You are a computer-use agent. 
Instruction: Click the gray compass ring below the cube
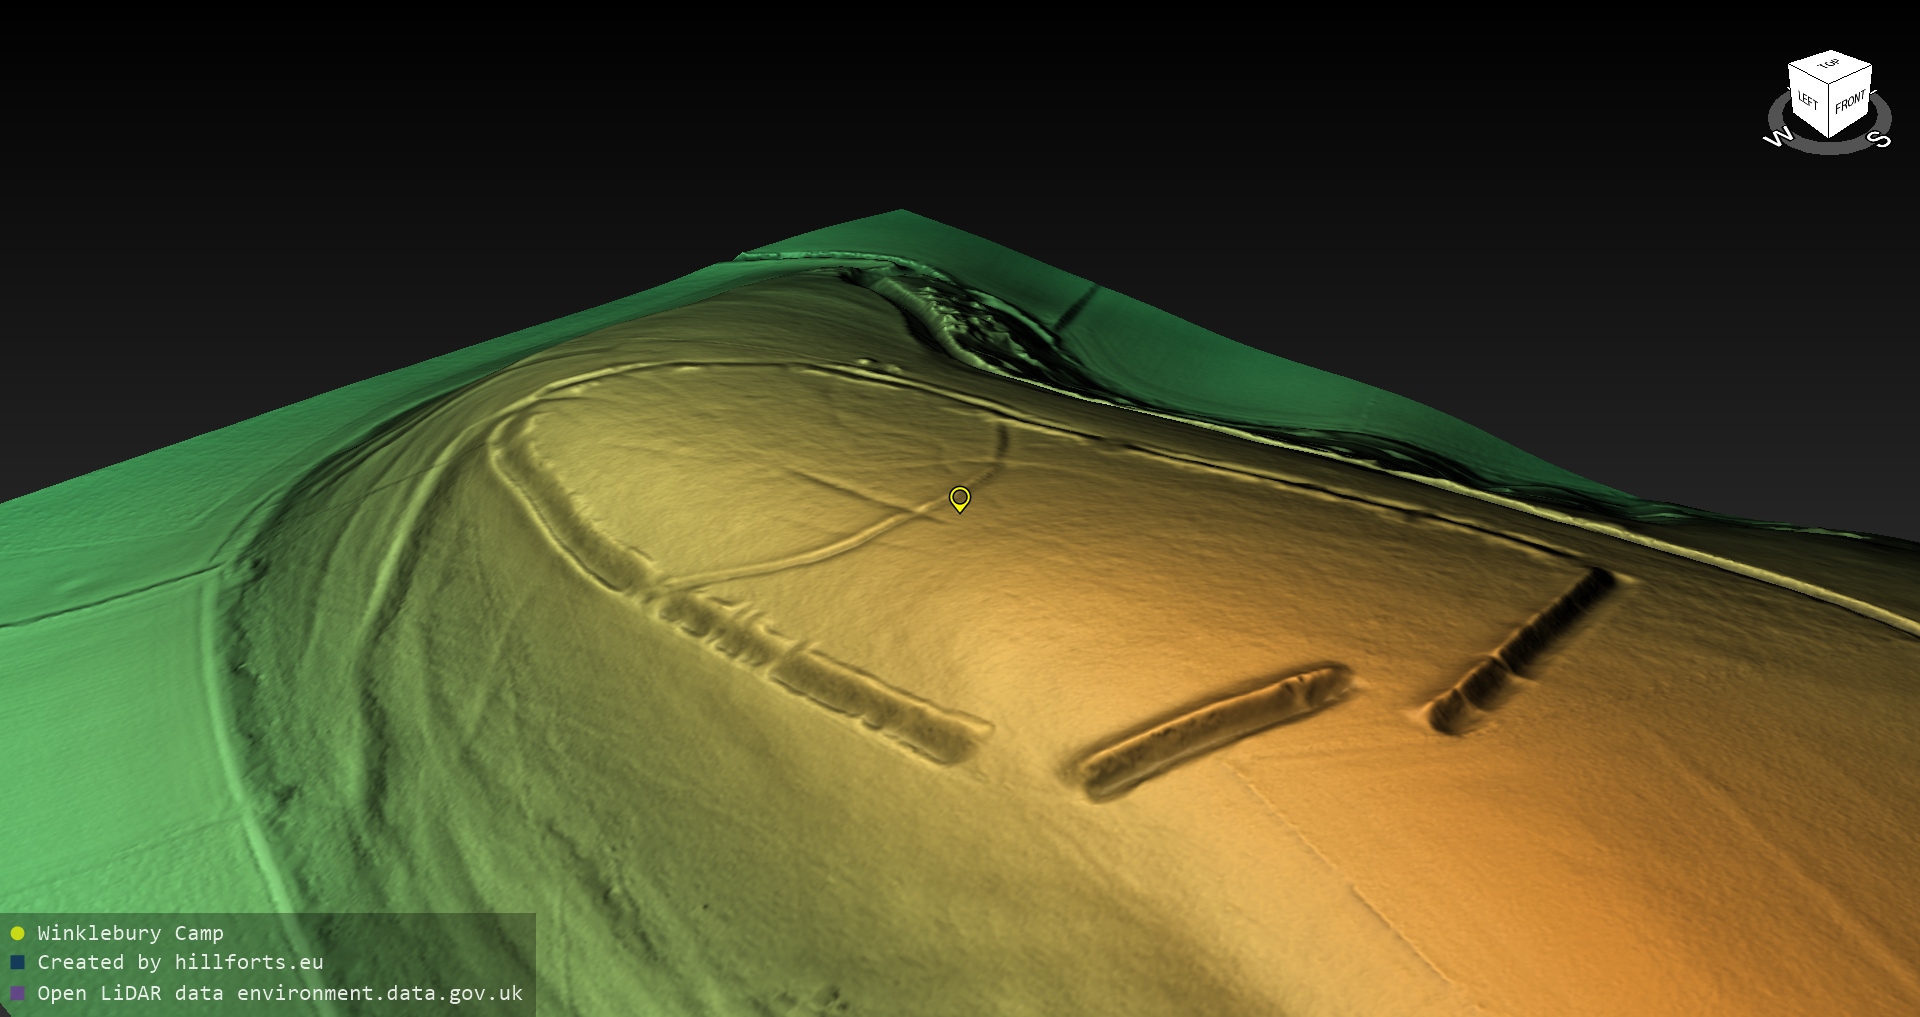[1830, 148]
